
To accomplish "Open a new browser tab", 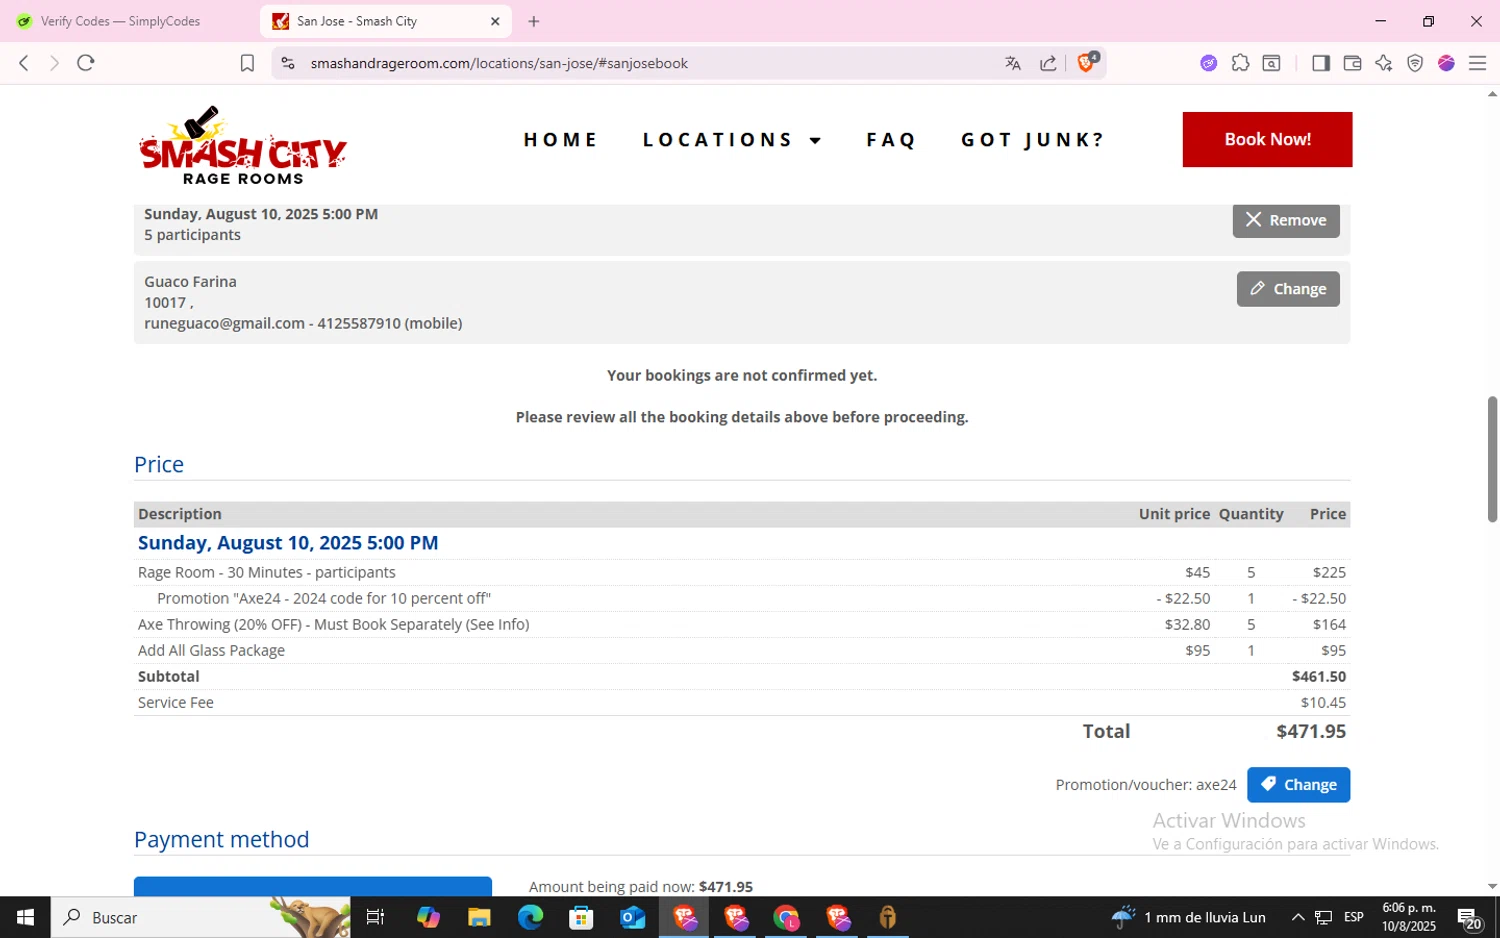I will point(534,21).
